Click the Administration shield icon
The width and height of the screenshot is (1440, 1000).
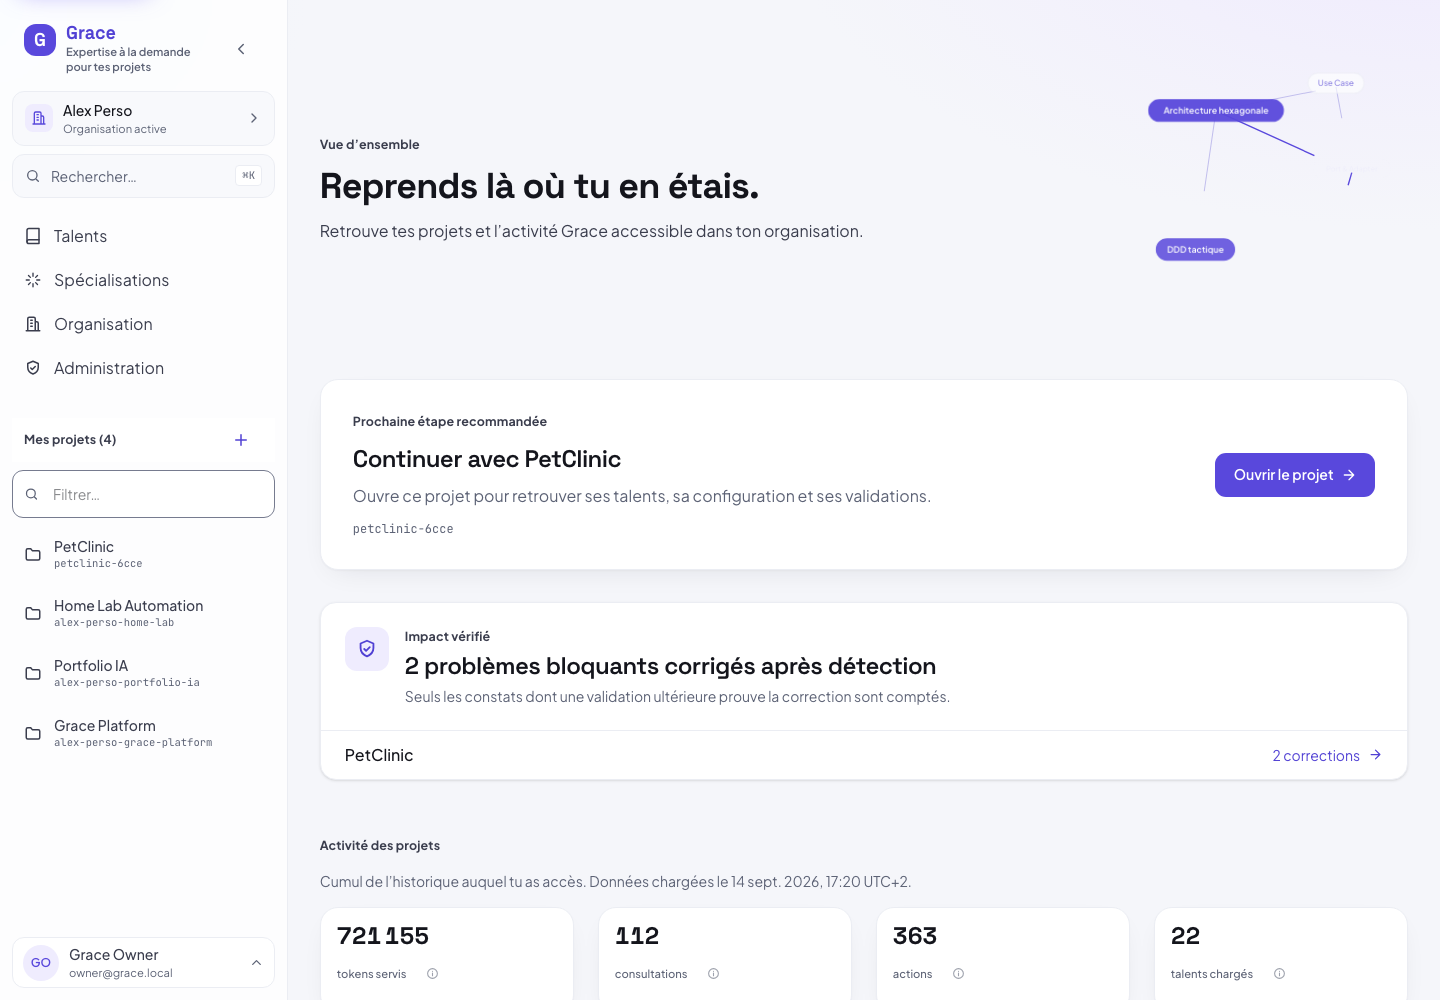(x=33, y=368)
